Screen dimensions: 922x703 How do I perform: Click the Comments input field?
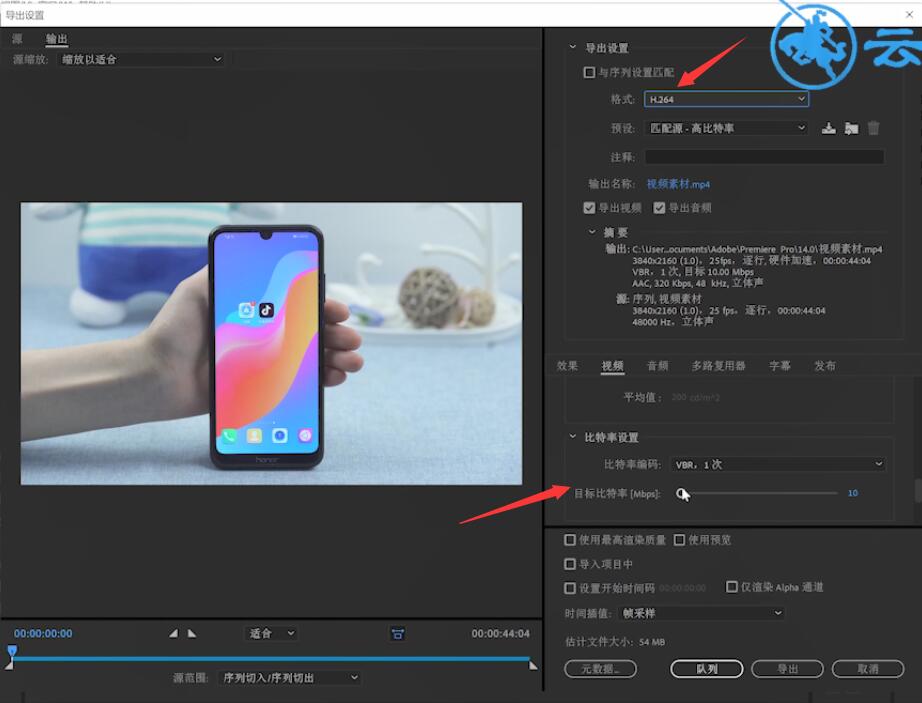pyautogui.click(x=764, y=156)
